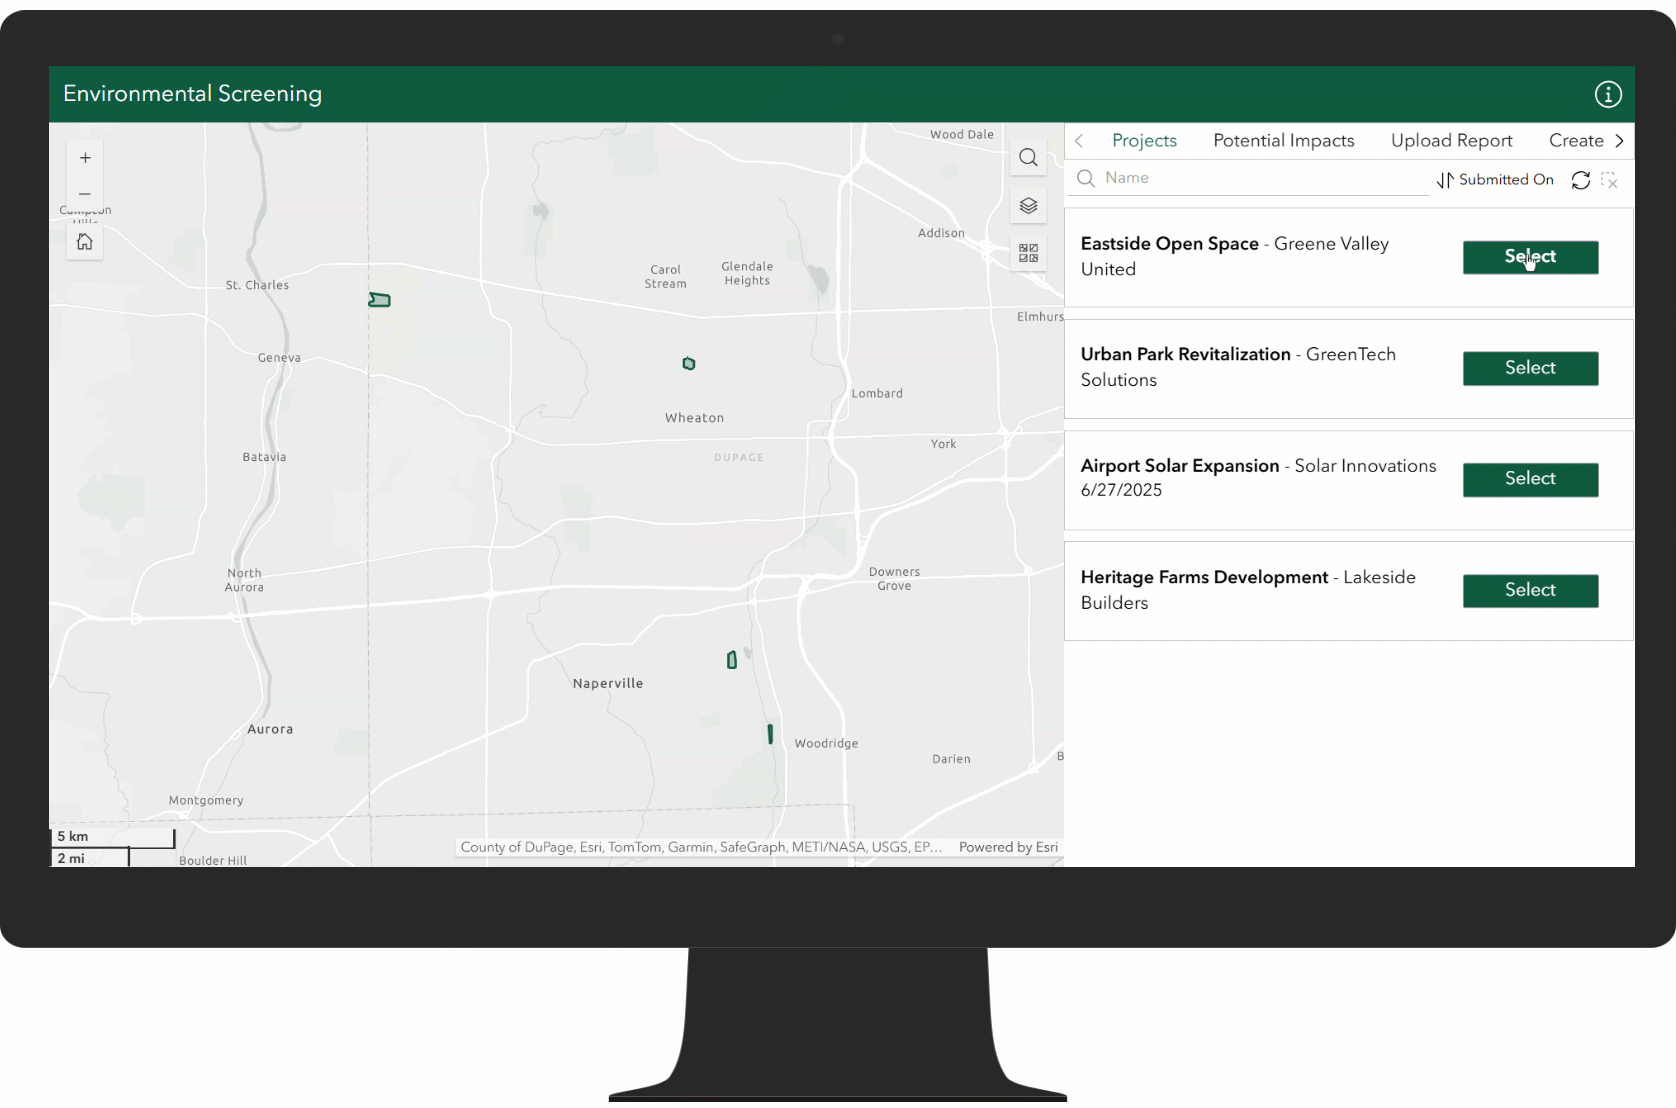Zoom out on the map
Viewport: 1676px width, 1108px height.
[x=85, y=194]
